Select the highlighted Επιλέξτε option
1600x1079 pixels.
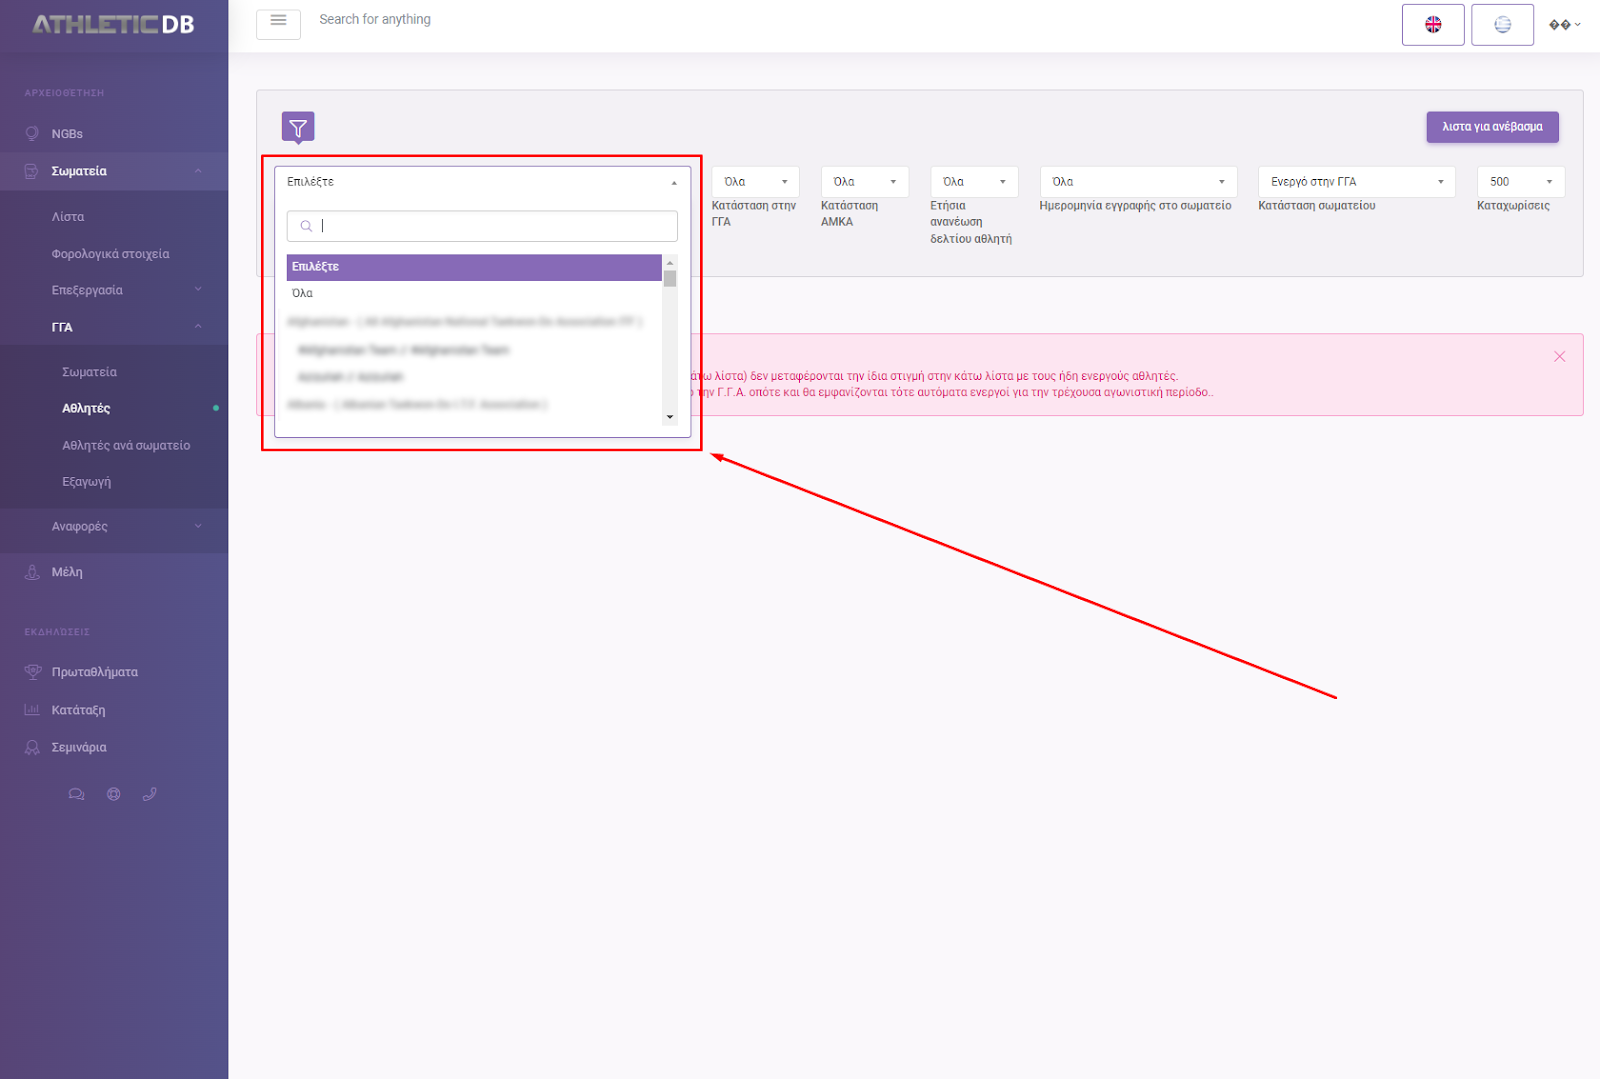pyautogui.click(x=474, y=267)
